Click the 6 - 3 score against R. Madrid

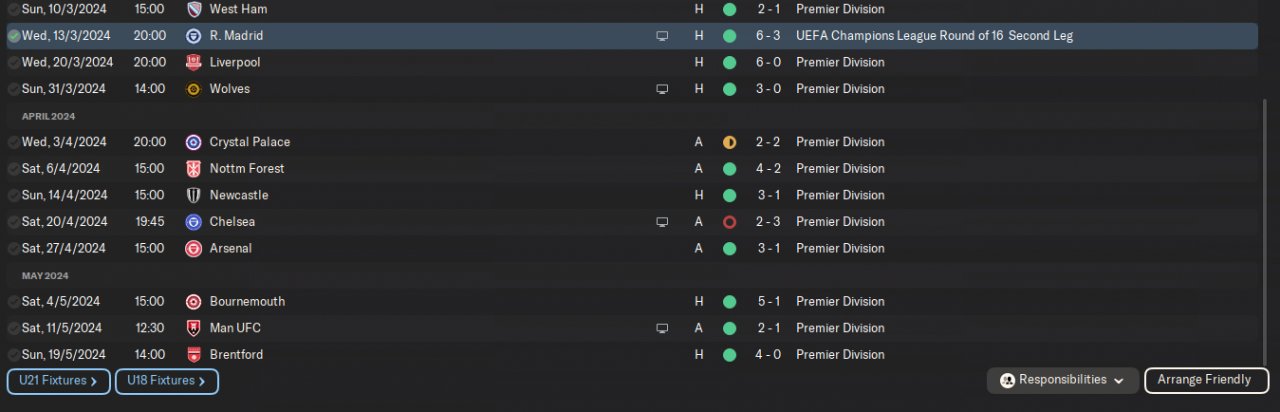pos(770,36)
